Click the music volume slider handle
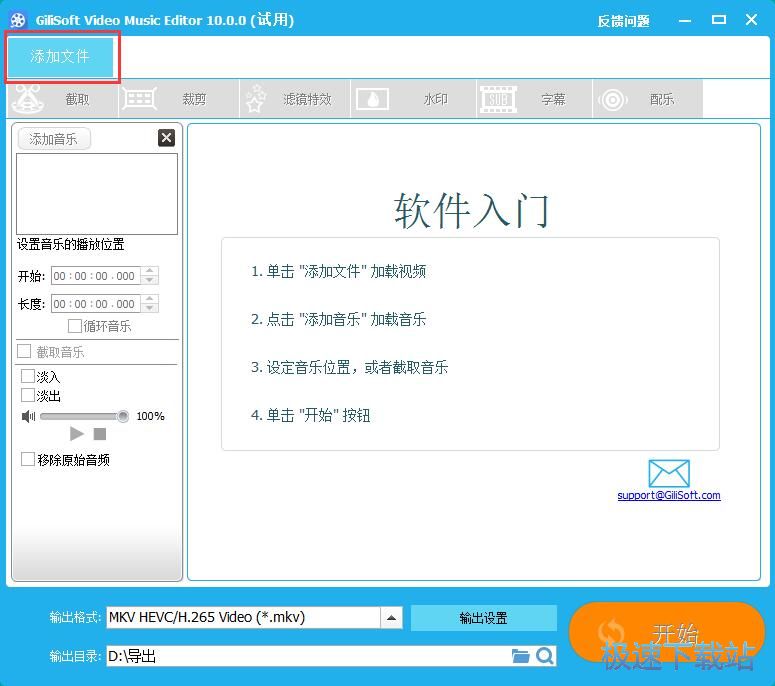Viewport: 775px width, 686px height. (123, 417)
